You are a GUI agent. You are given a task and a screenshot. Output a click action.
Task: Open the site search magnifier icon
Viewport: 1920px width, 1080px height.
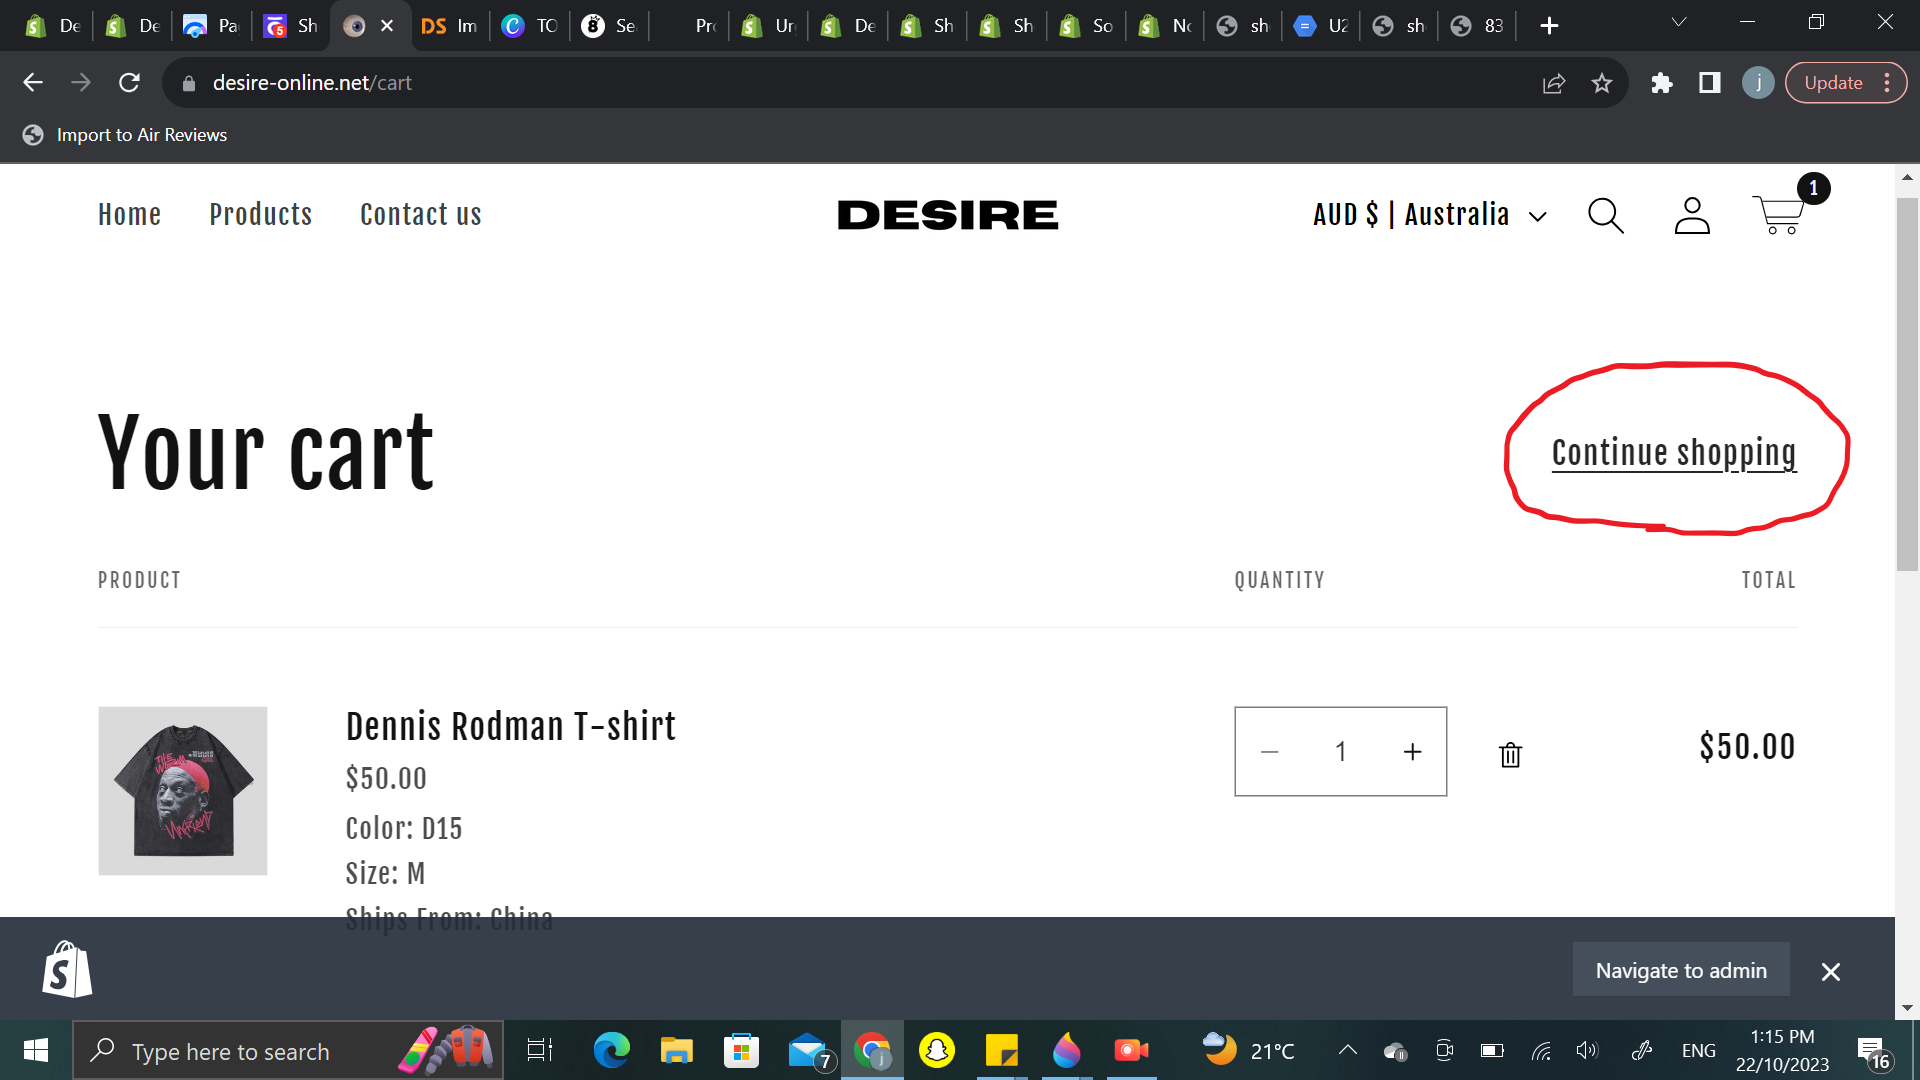click(1606, 215)
